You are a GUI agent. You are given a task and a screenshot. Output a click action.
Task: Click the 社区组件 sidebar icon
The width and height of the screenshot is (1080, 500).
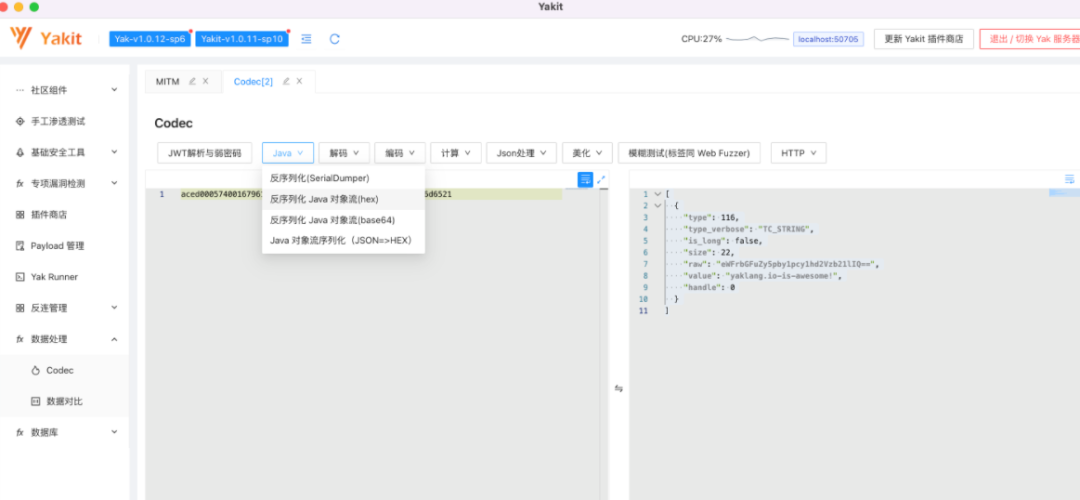click(x=20, y=90)
